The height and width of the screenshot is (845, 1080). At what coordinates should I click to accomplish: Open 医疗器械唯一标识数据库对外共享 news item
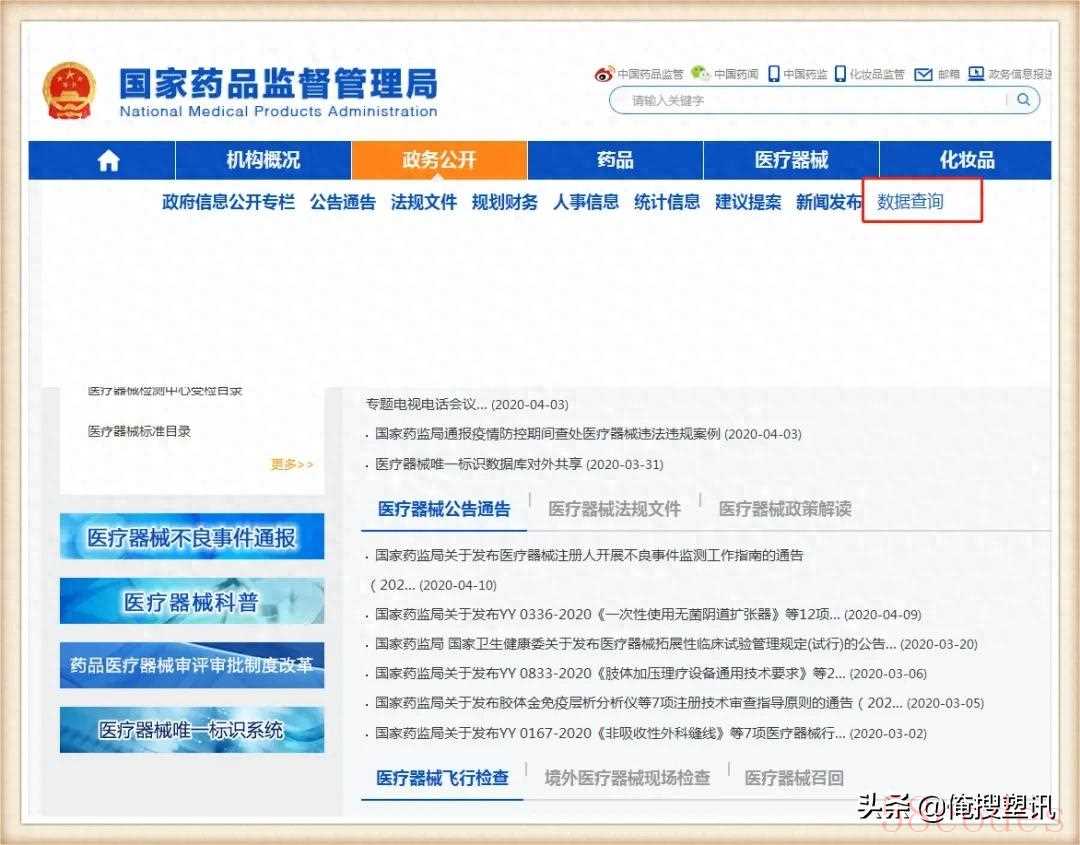[519, 464]
